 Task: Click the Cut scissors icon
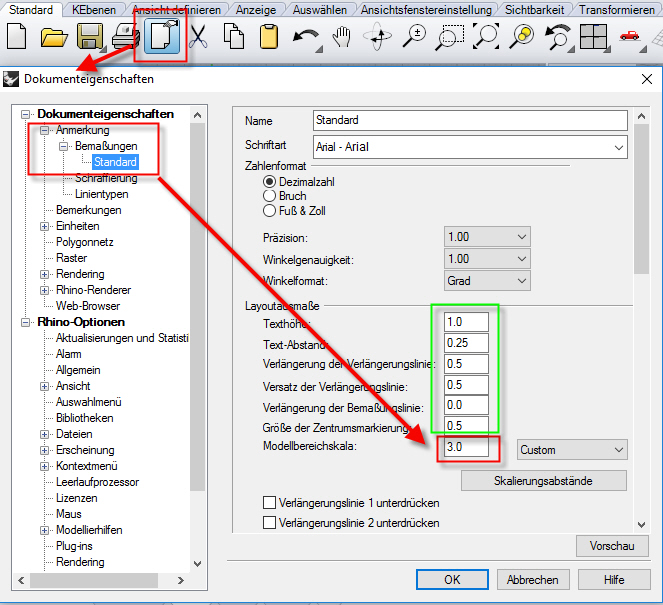tap(197, 38)
